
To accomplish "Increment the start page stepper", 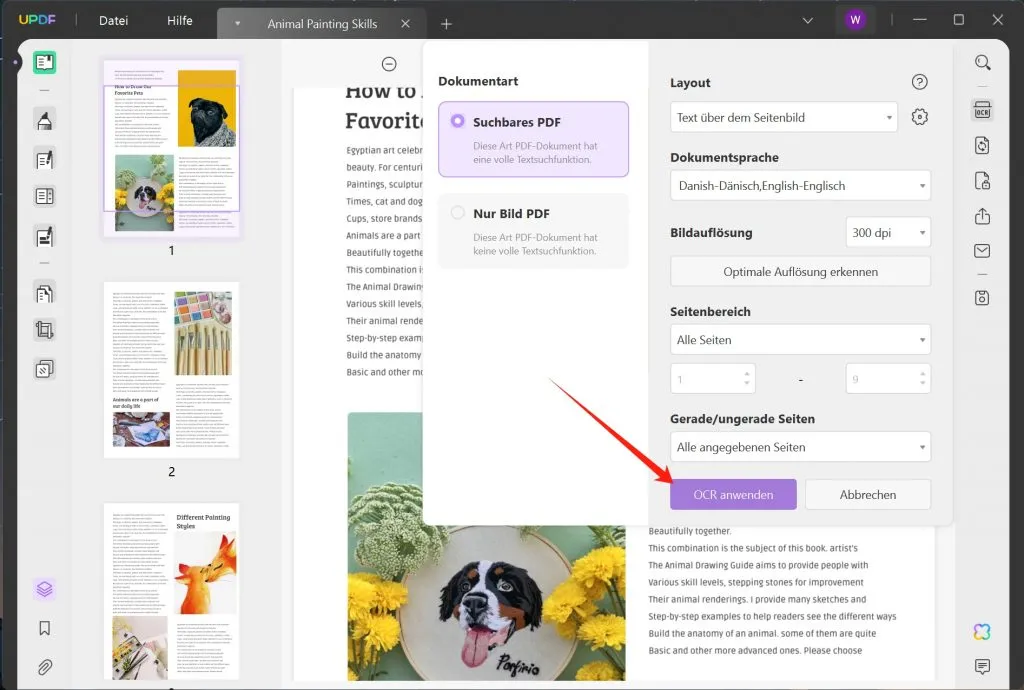I will point(746,374).
